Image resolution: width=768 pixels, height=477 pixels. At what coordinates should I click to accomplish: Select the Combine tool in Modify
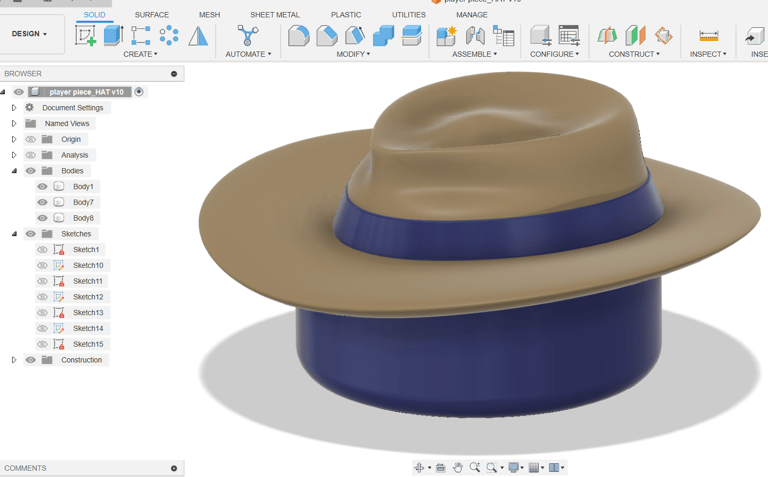(x=383, y=36)
